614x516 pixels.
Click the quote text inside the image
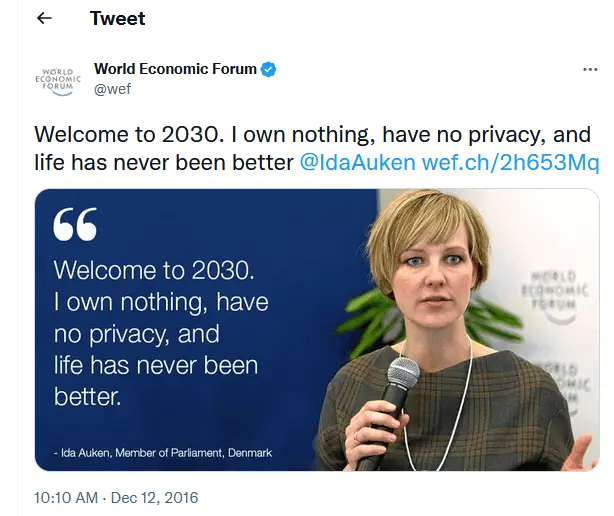click(160, 332)
